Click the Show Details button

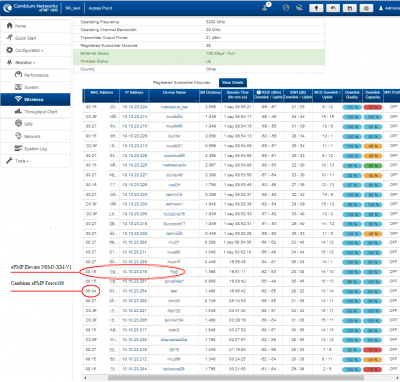(233, 82)
